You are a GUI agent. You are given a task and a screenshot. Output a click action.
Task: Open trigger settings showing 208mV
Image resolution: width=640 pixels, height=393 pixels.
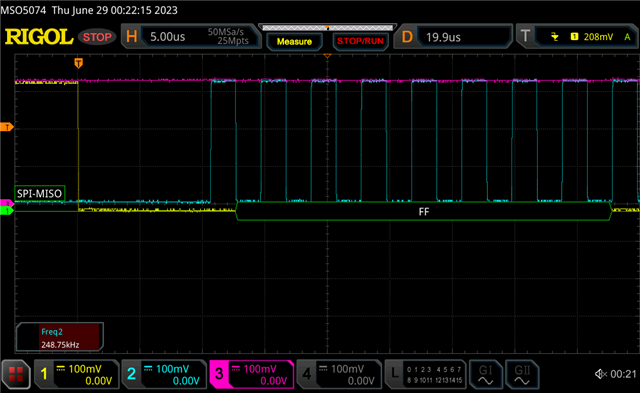[x=577, y=36]
